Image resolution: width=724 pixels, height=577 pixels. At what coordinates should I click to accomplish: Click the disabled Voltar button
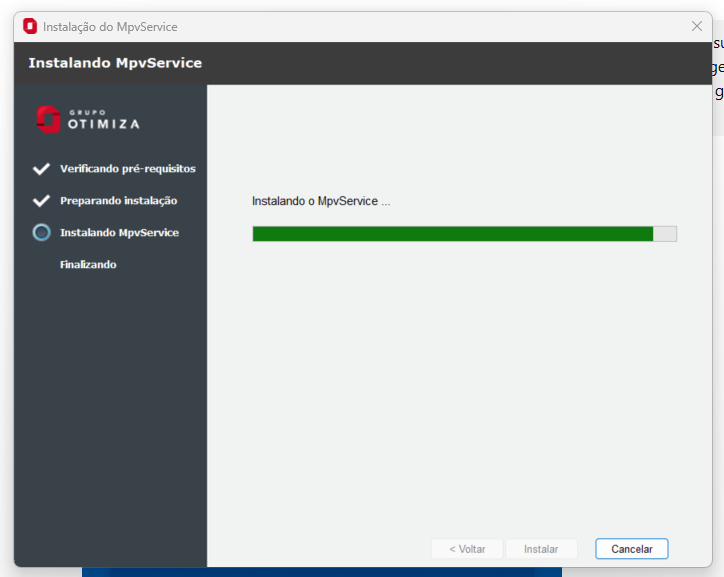[x=467, y=549]
